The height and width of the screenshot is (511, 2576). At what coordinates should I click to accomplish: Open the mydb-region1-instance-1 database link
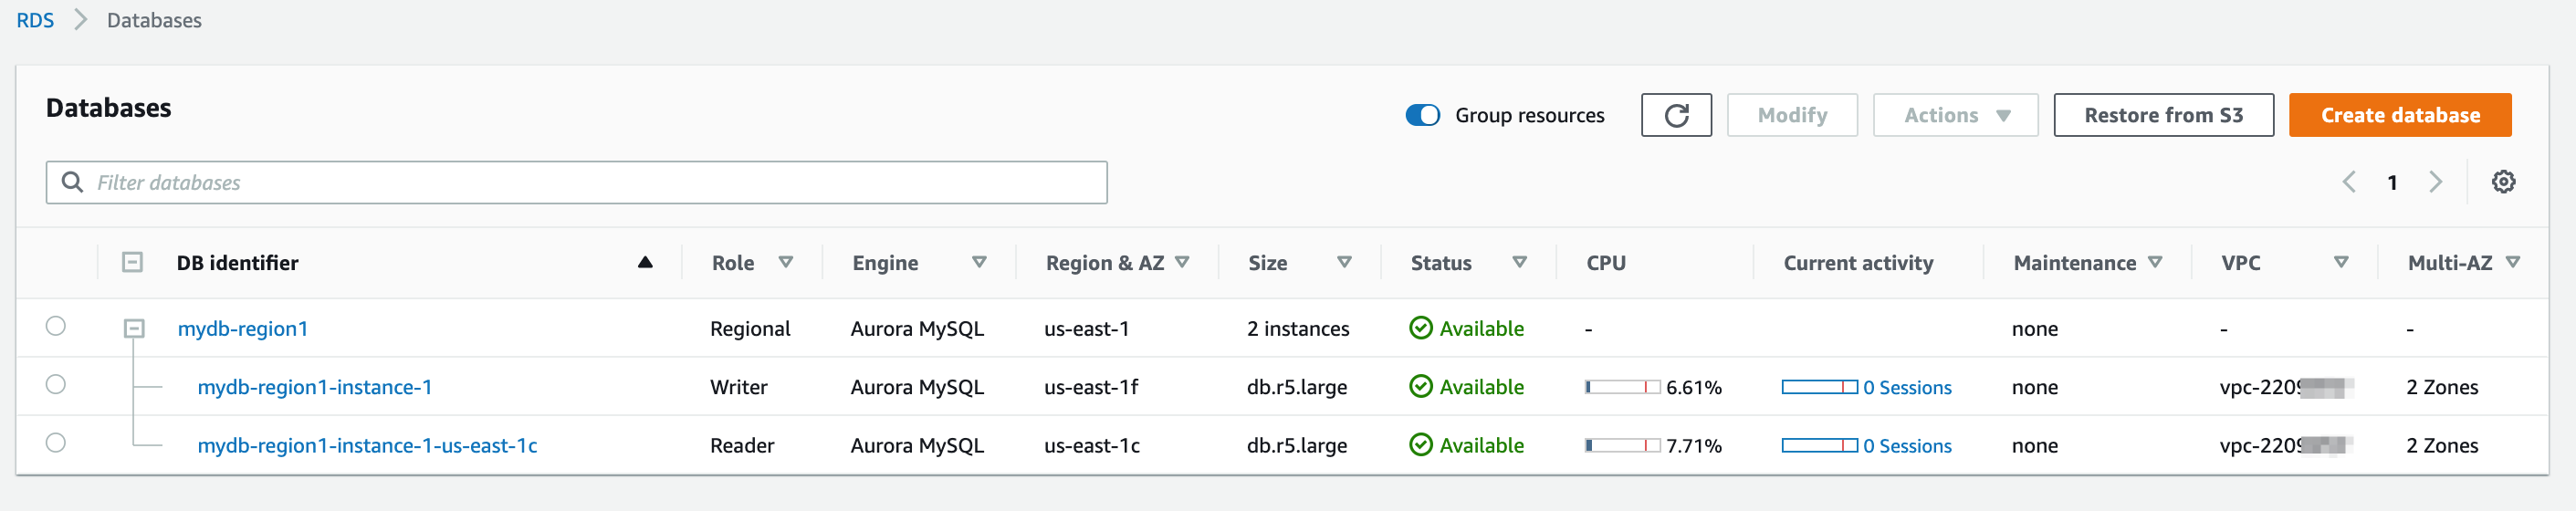tap(315, 387)
